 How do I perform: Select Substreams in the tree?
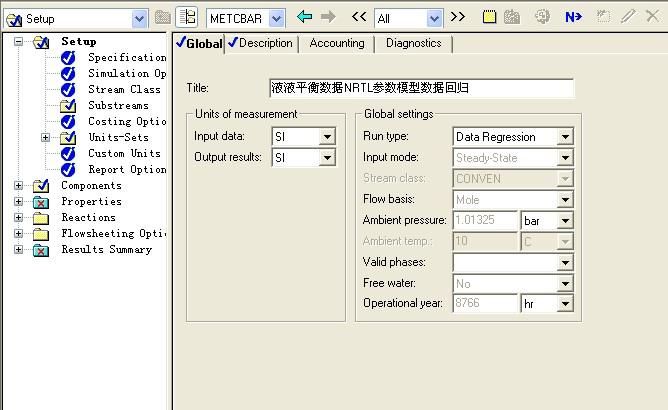[x=118, y=105]
